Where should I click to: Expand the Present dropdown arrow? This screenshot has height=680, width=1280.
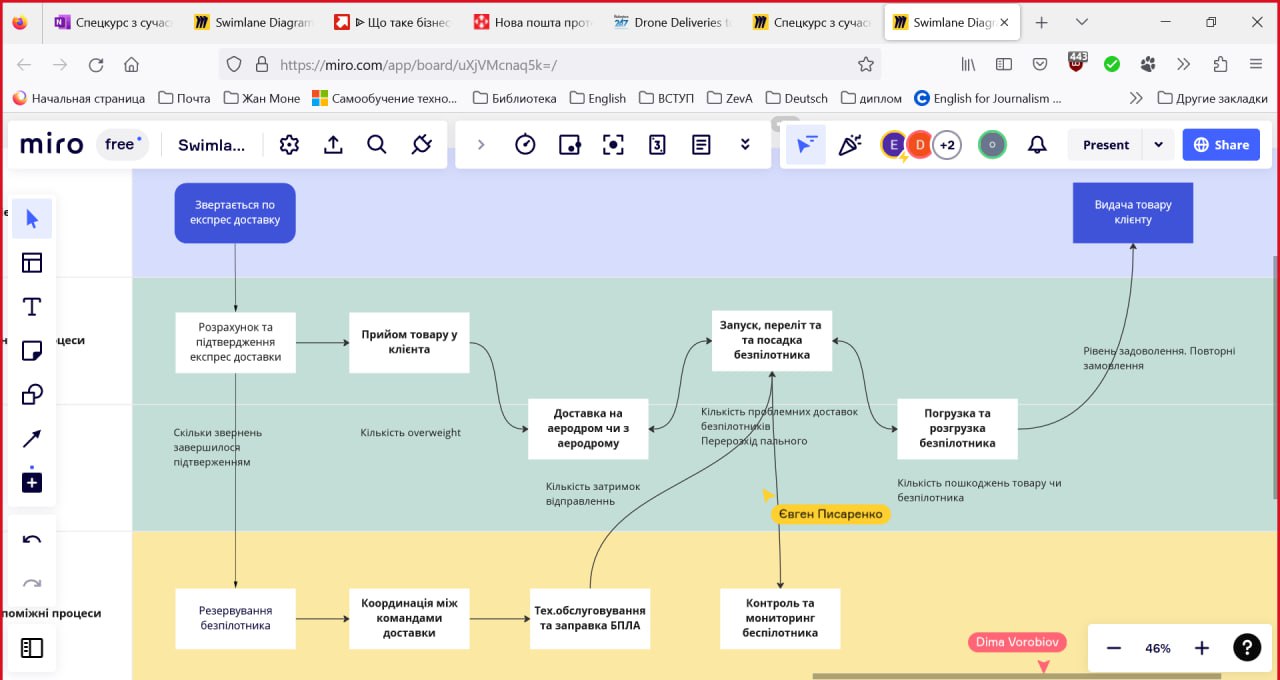1158,145
